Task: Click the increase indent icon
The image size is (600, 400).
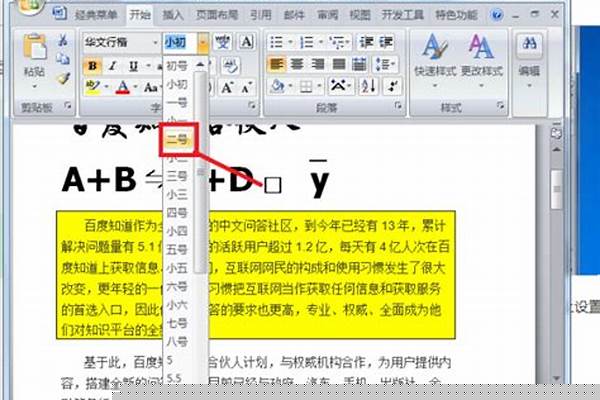Action: point(385,42)
